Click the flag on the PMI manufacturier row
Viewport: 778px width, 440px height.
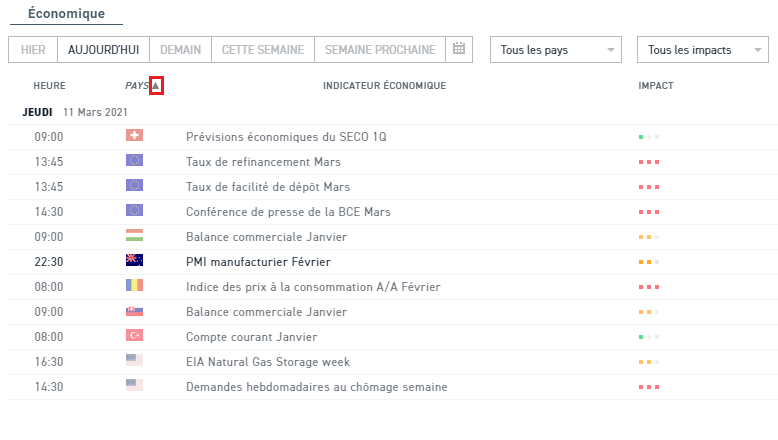coord(134,261)
